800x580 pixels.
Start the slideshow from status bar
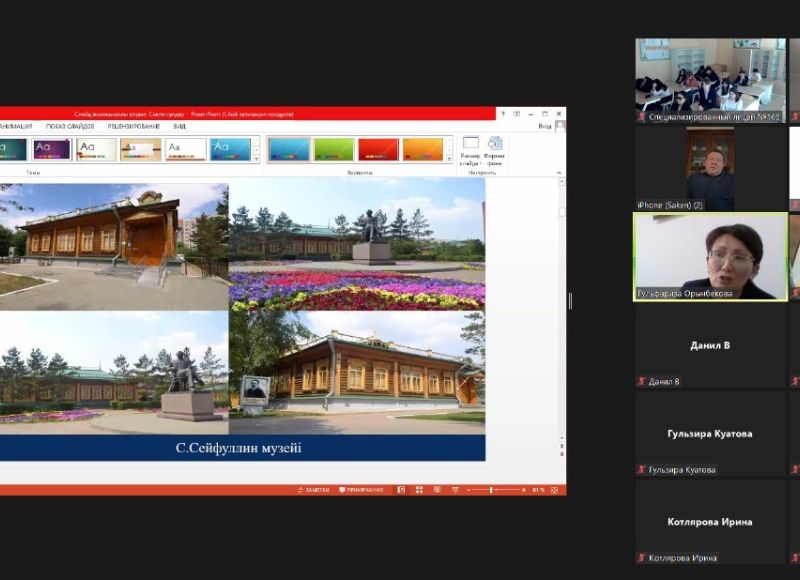pyautogui.click(x=453, y=490)
